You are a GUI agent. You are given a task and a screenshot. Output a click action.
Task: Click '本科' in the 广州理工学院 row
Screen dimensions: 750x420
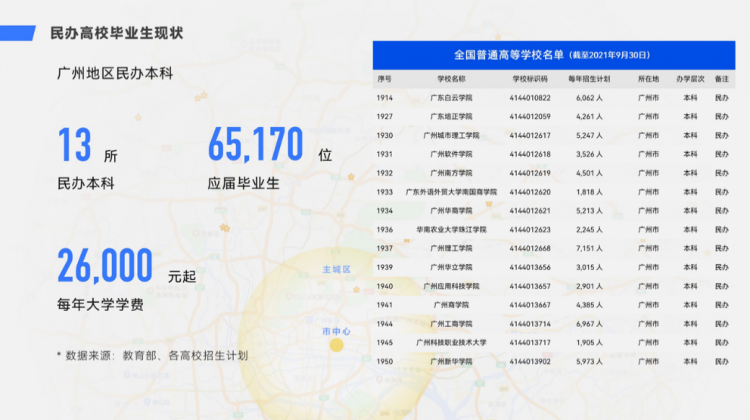690,248
